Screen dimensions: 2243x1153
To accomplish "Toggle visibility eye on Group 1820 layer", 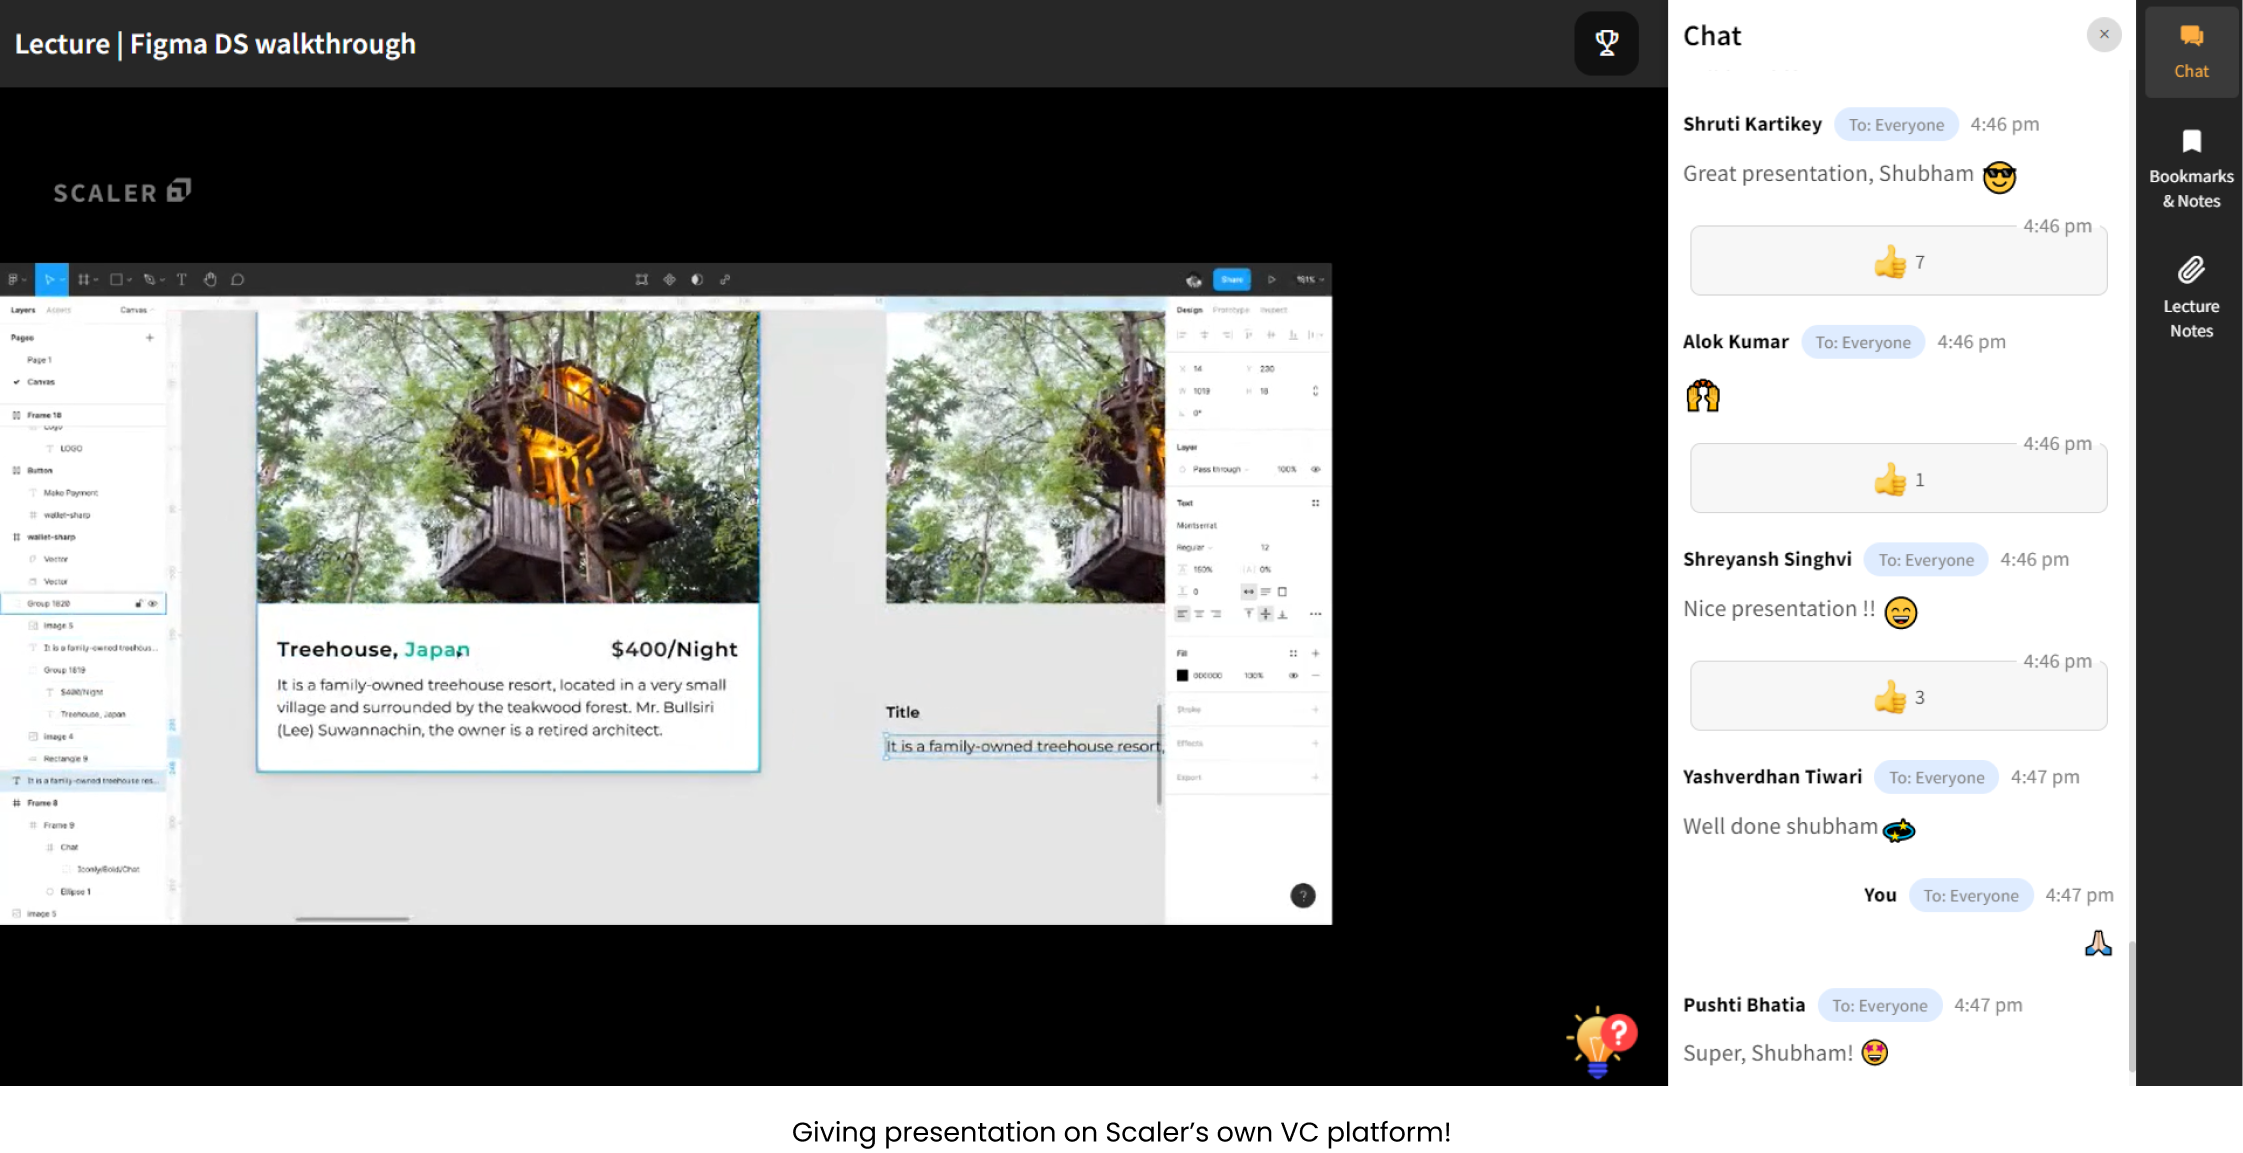I will [x=153, y=603].
